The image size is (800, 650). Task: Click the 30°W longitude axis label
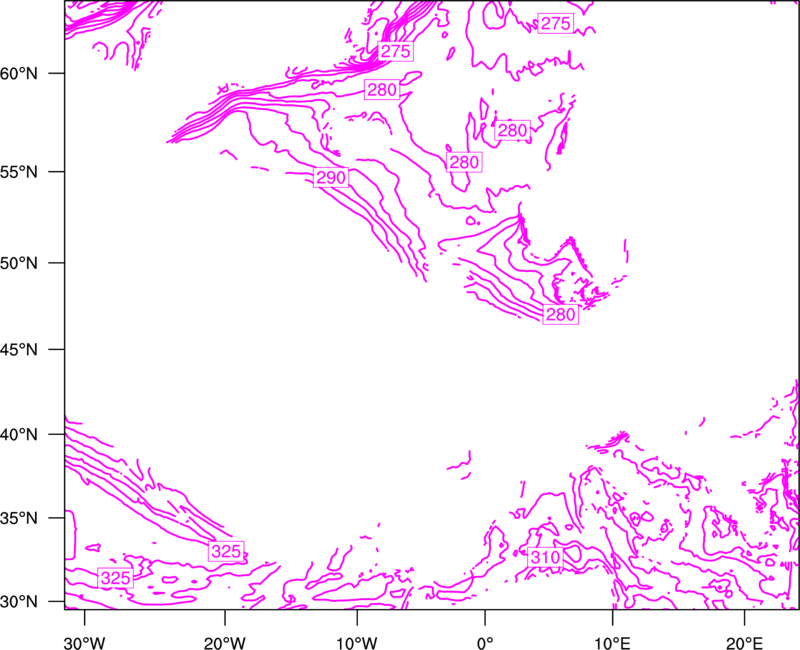click(x=85, y=642)
